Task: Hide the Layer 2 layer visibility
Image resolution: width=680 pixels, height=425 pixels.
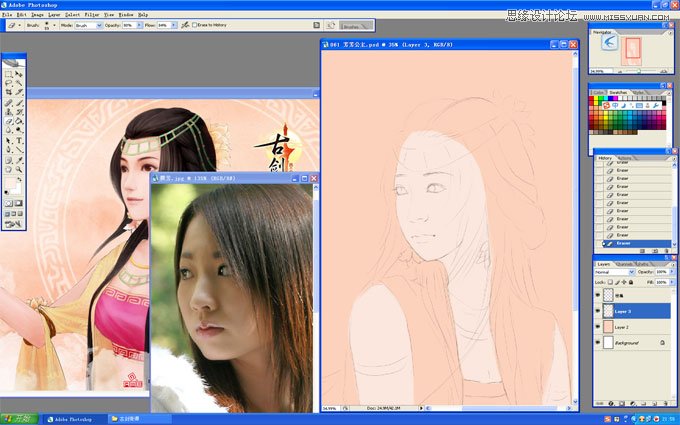Action: (x=598, y=327)
